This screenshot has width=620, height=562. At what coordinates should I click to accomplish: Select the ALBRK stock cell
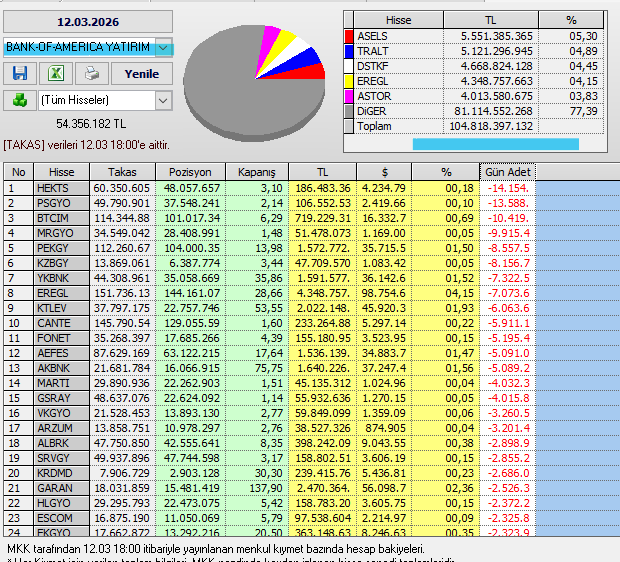[x=62, y=443]
